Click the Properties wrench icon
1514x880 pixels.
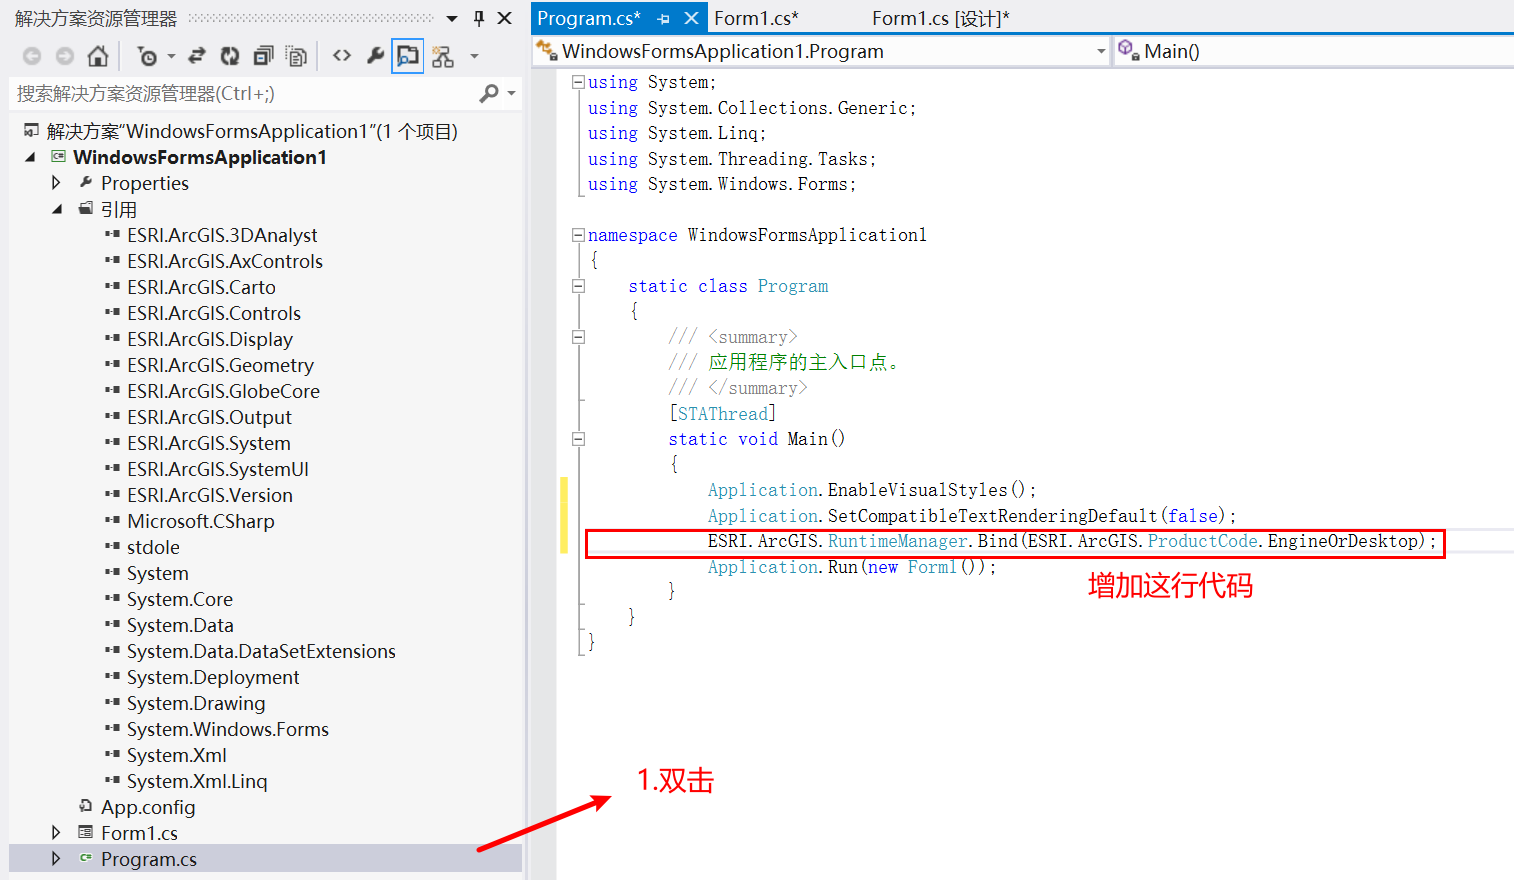tap(375, 55)
